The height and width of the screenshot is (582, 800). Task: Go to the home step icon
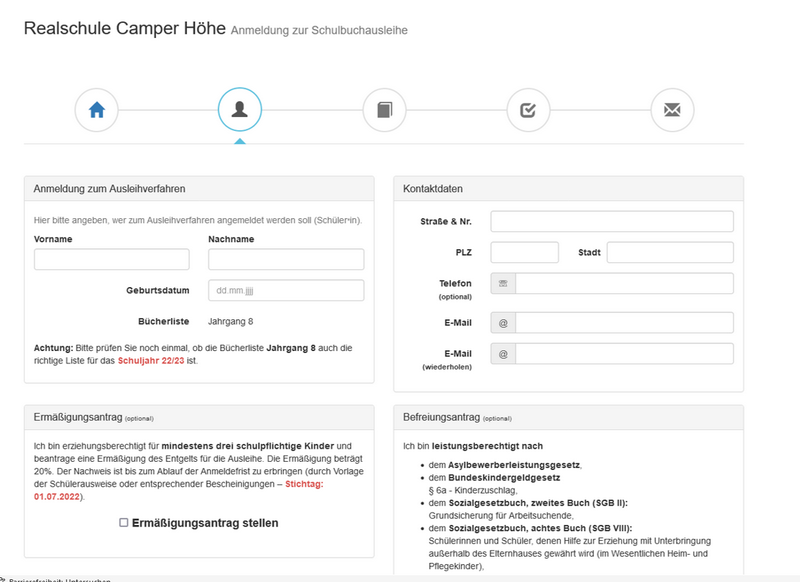[x=96, y=110]
